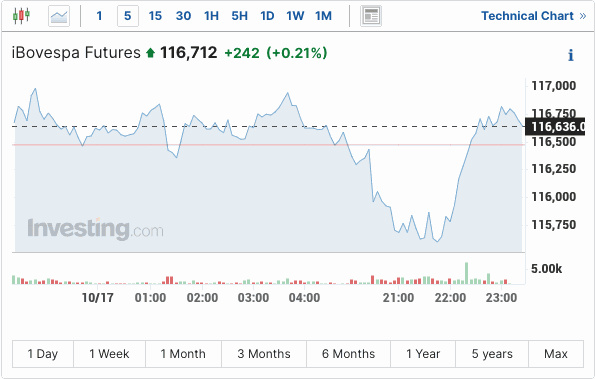
Task: Click the 116,712 price value
Action: [x=189, y=53]
